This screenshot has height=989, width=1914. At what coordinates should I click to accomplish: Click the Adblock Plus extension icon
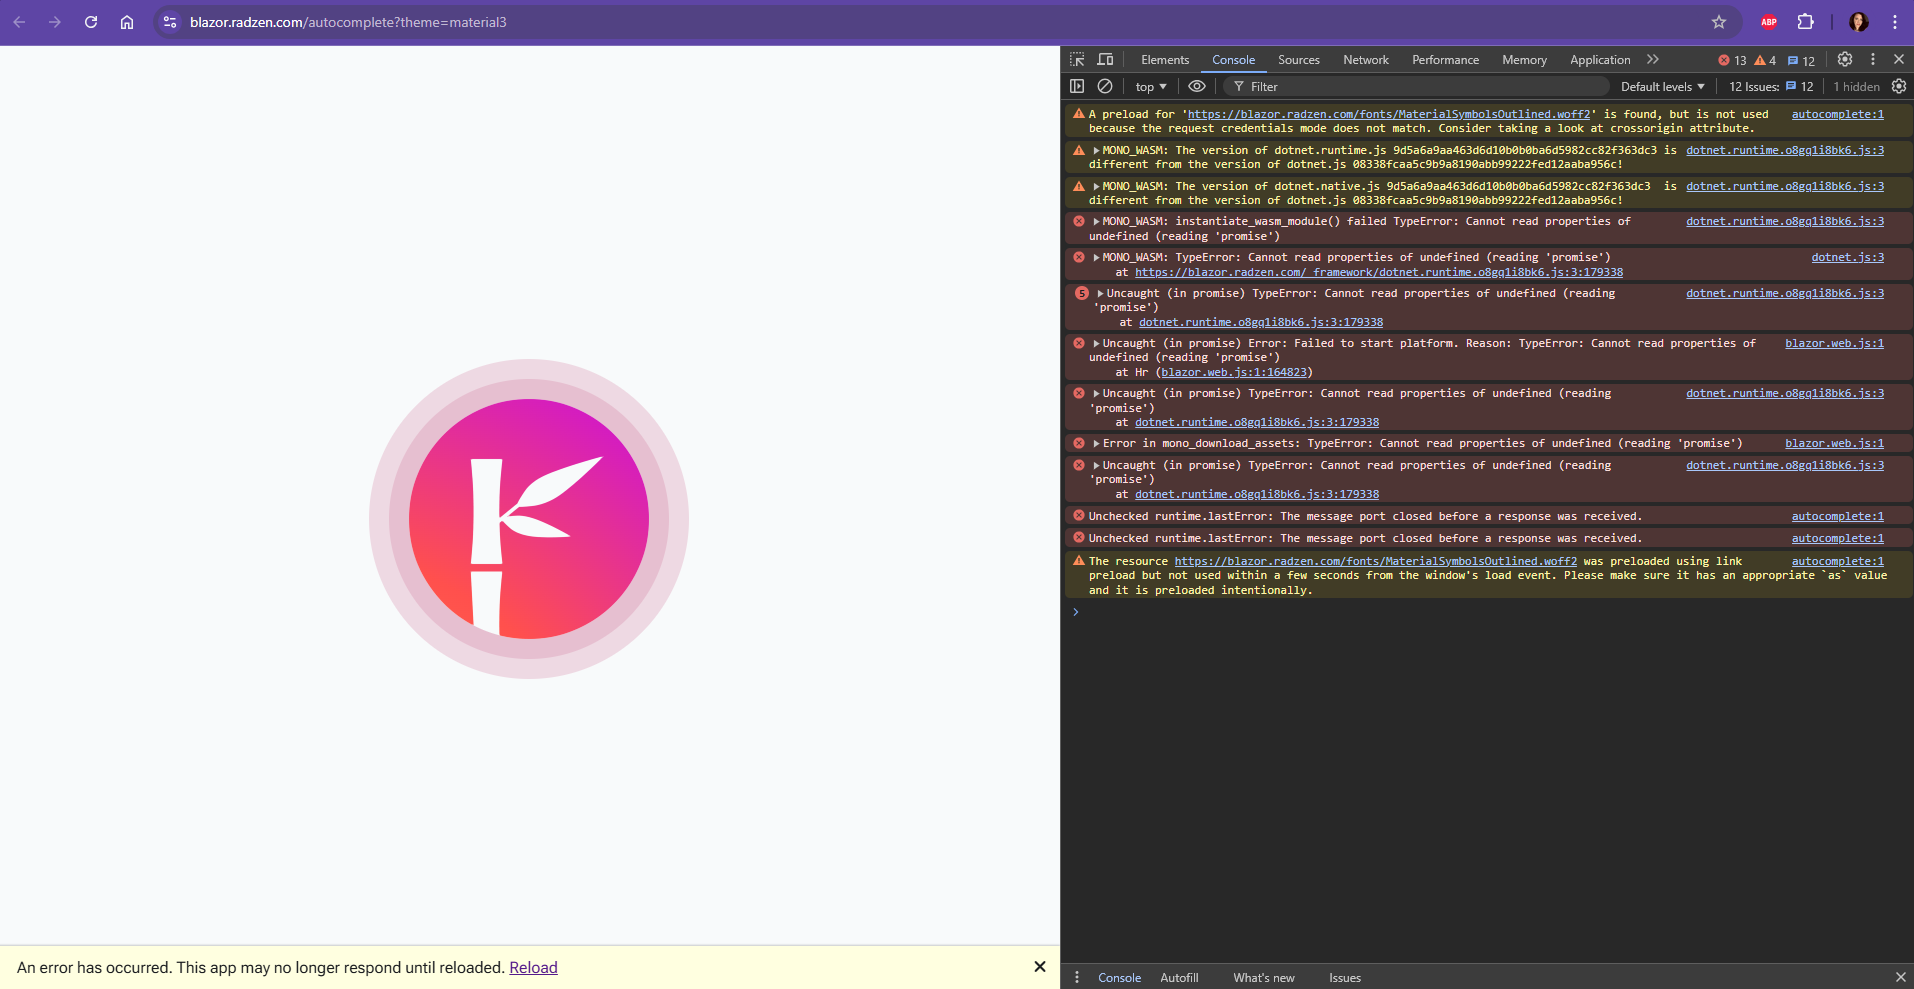[x=1769, y=22]
